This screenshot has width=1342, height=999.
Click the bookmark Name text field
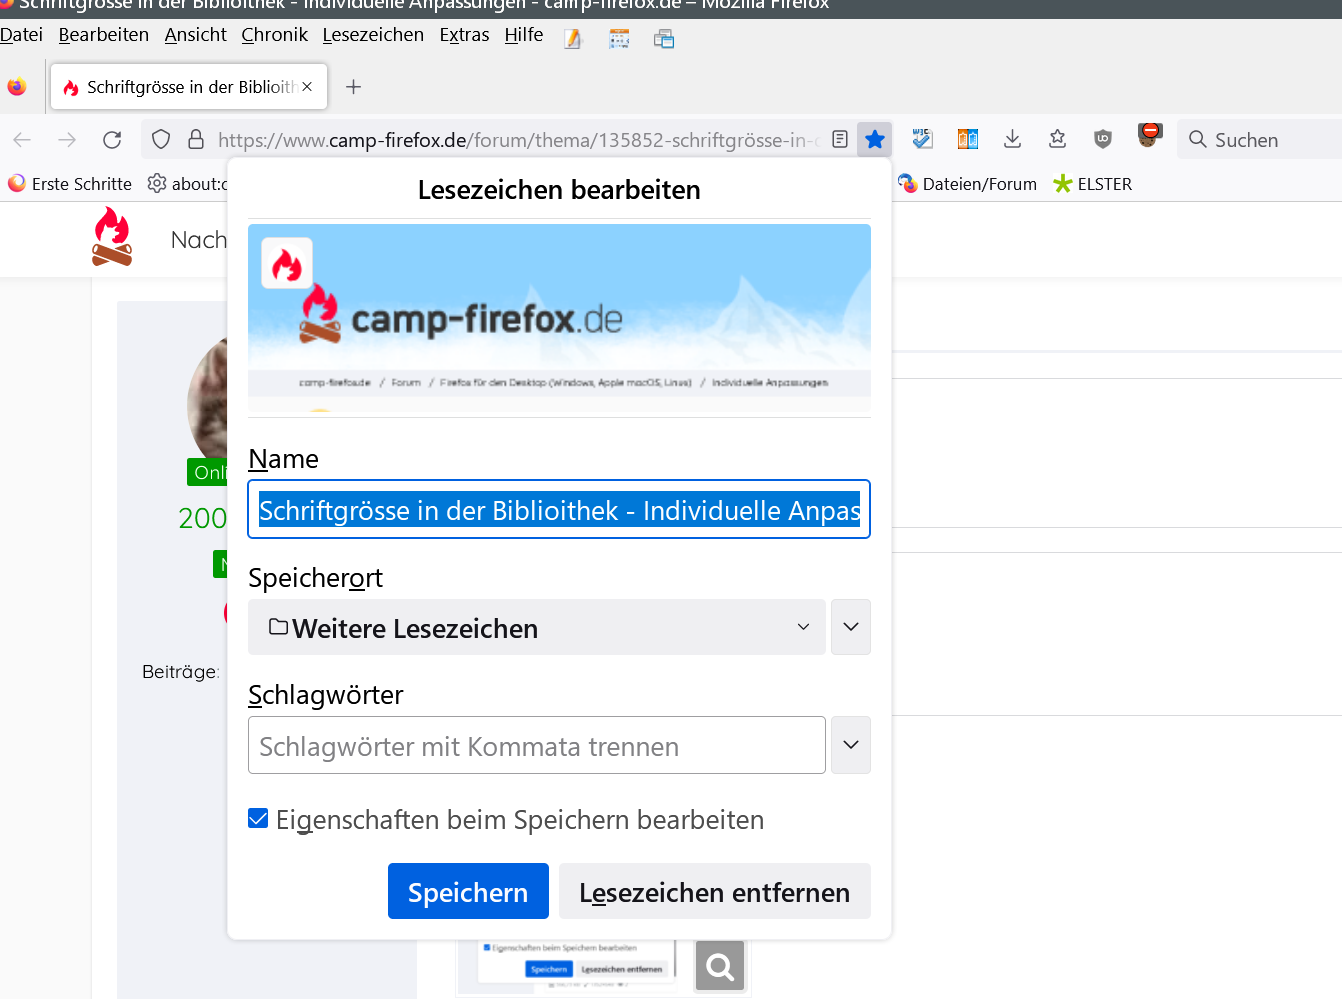tap(558, 510)
